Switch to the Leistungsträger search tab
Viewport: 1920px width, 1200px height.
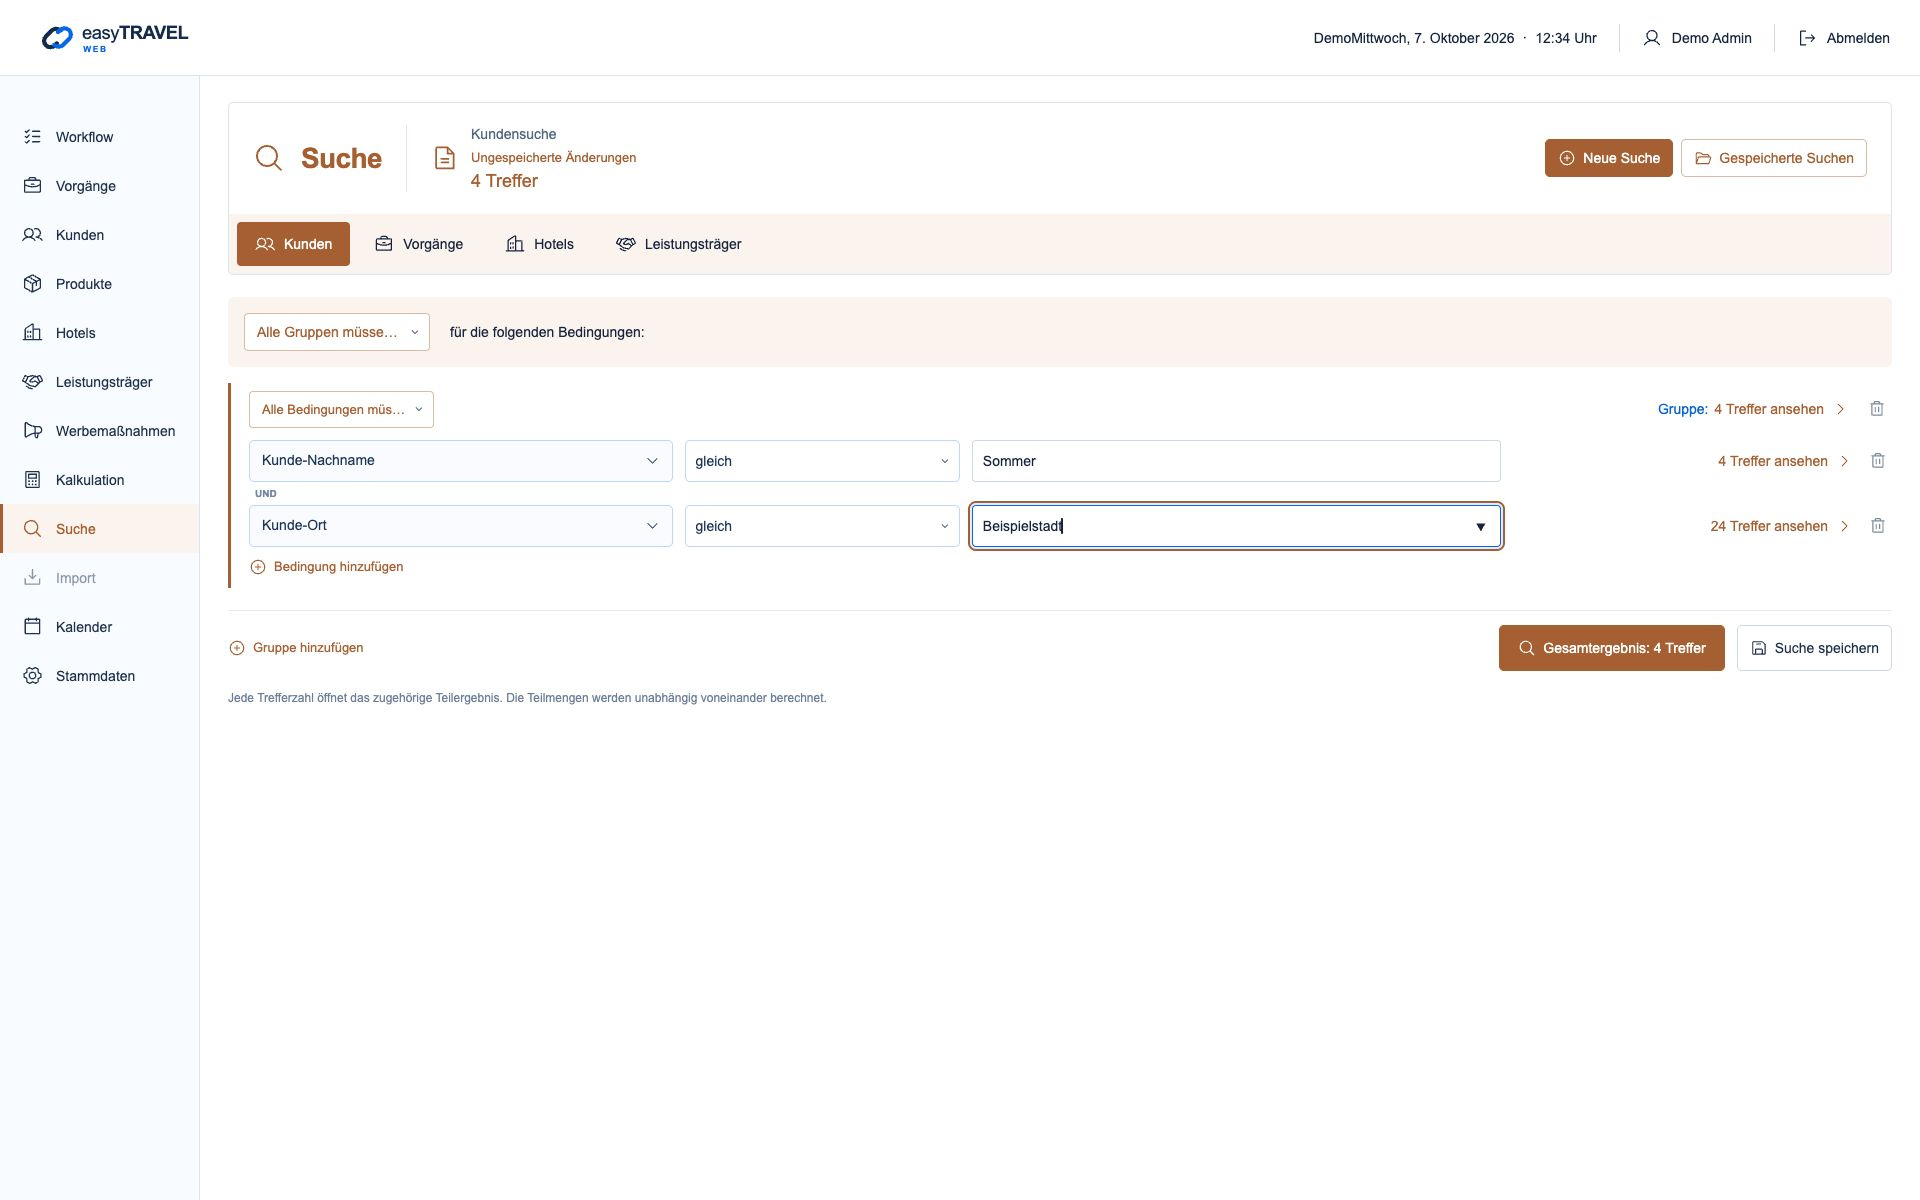(x=679, y=244)
